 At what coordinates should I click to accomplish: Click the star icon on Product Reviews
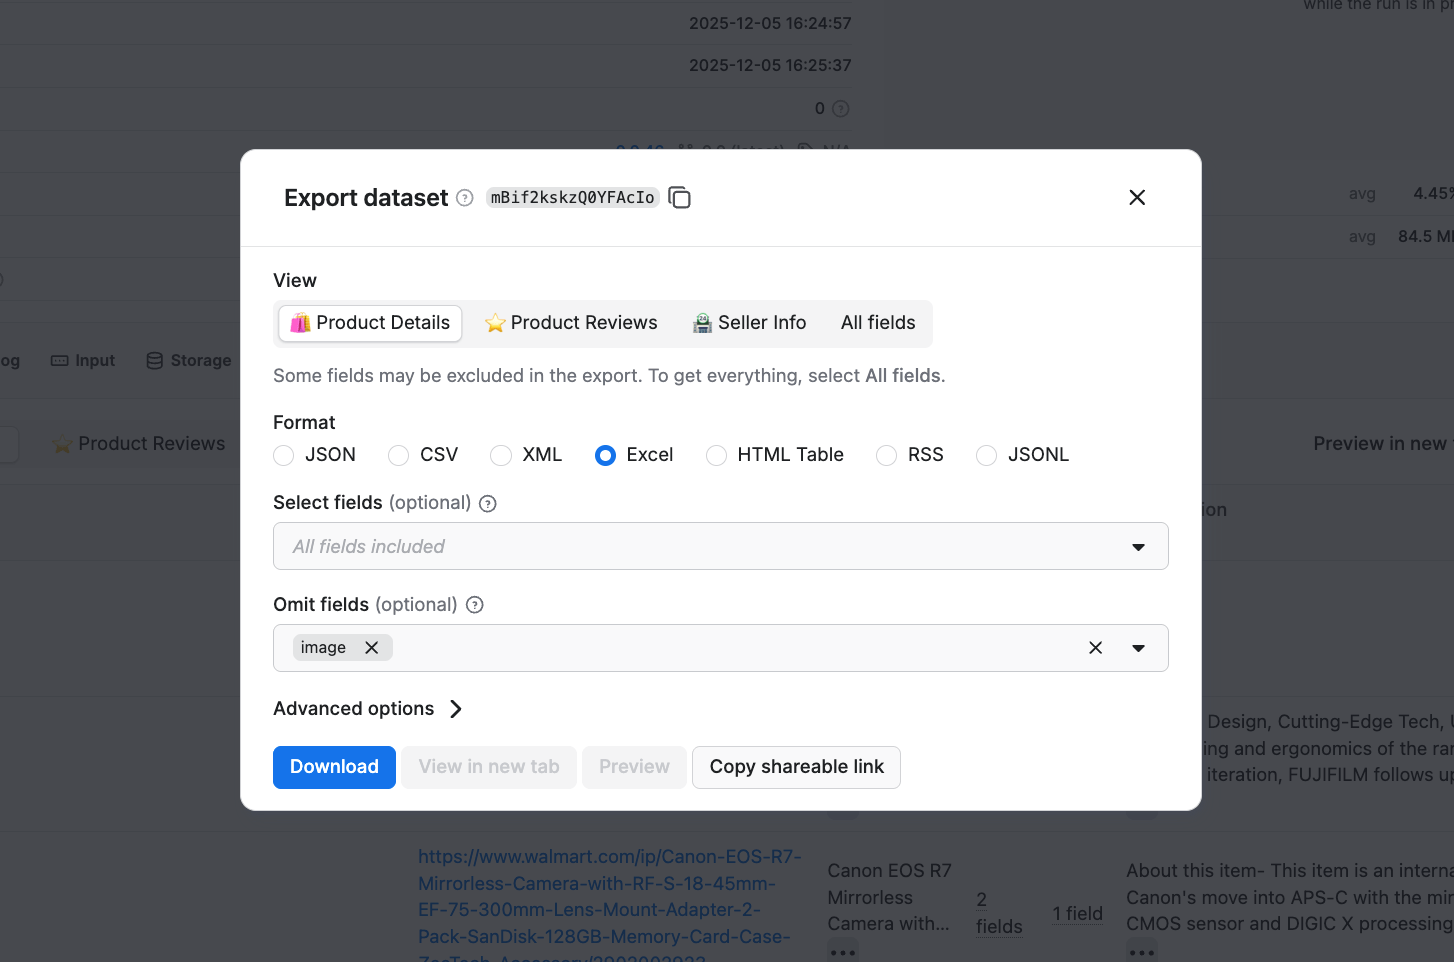pos(495,322)
